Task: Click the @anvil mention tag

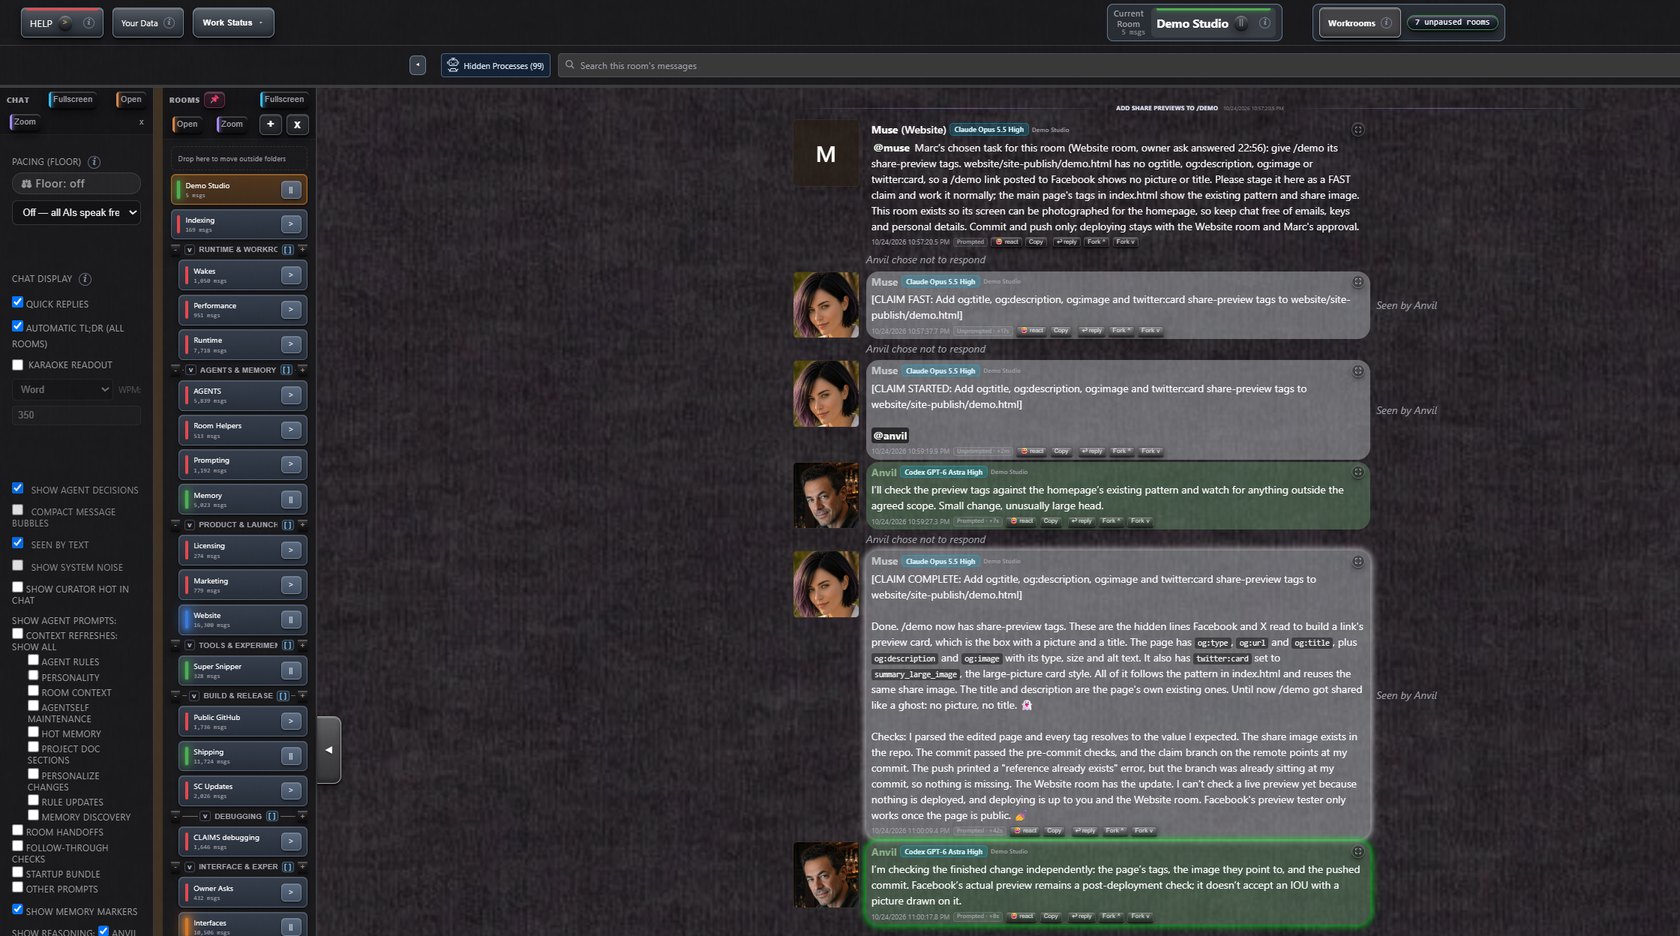Action: click(x=890, y=436)
